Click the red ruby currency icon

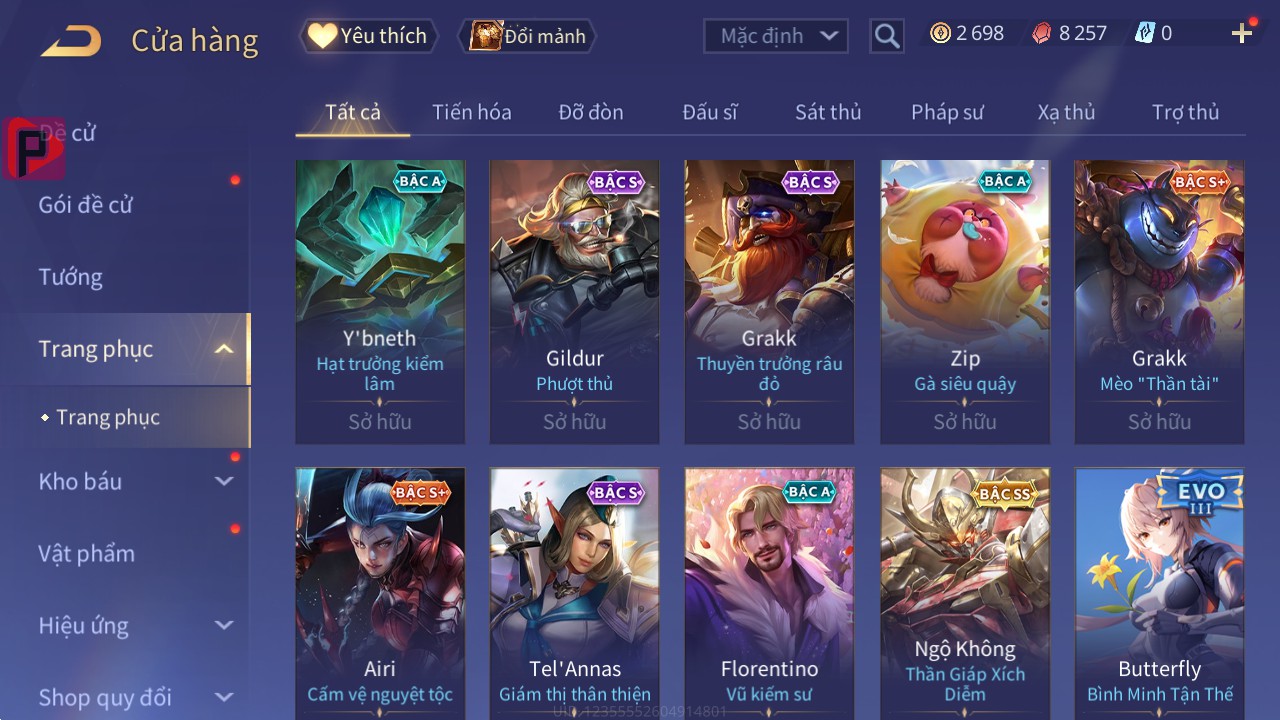(1041, 33)
